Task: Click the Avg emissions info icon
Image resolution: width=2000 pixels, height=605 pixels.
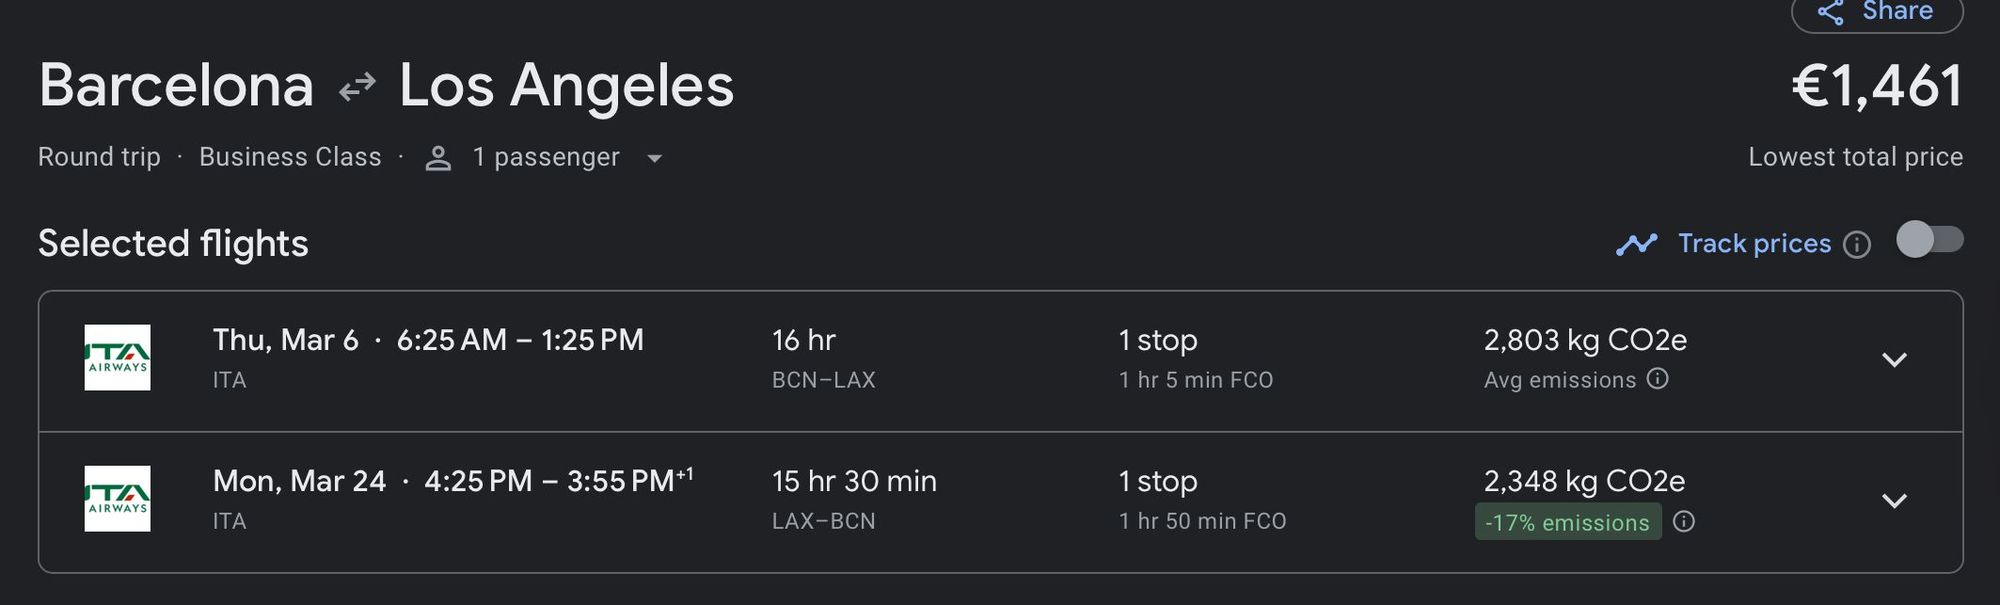Action: point(1658,379)
